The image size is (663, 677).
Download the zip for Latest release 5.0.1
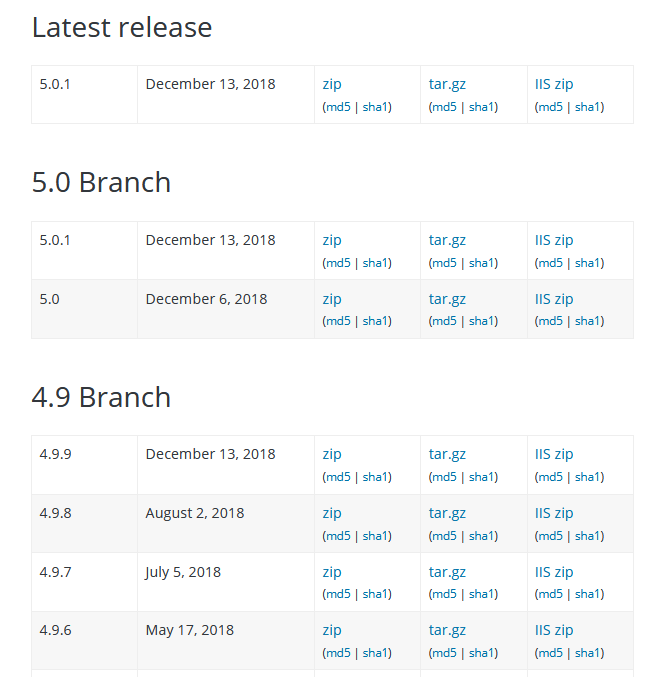point(332,84)
